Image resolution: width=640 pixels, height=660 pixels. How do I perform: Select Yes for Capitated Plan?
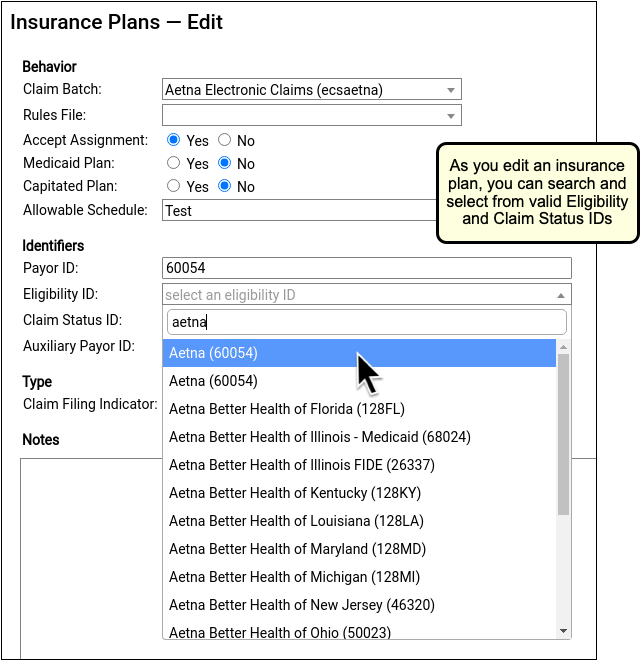(x=173, y=186)
